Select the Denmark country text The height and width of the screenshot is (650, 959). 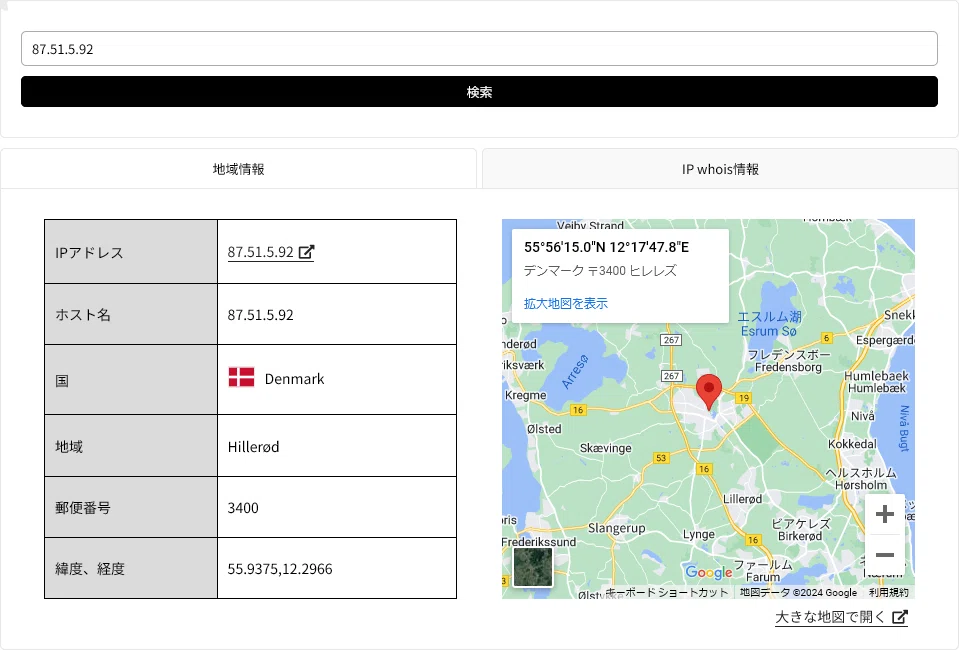(294, 379)
